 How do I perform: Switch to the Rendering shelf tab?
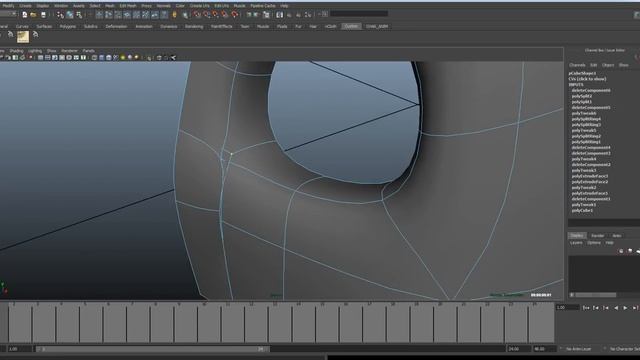[x=194, y=26]
